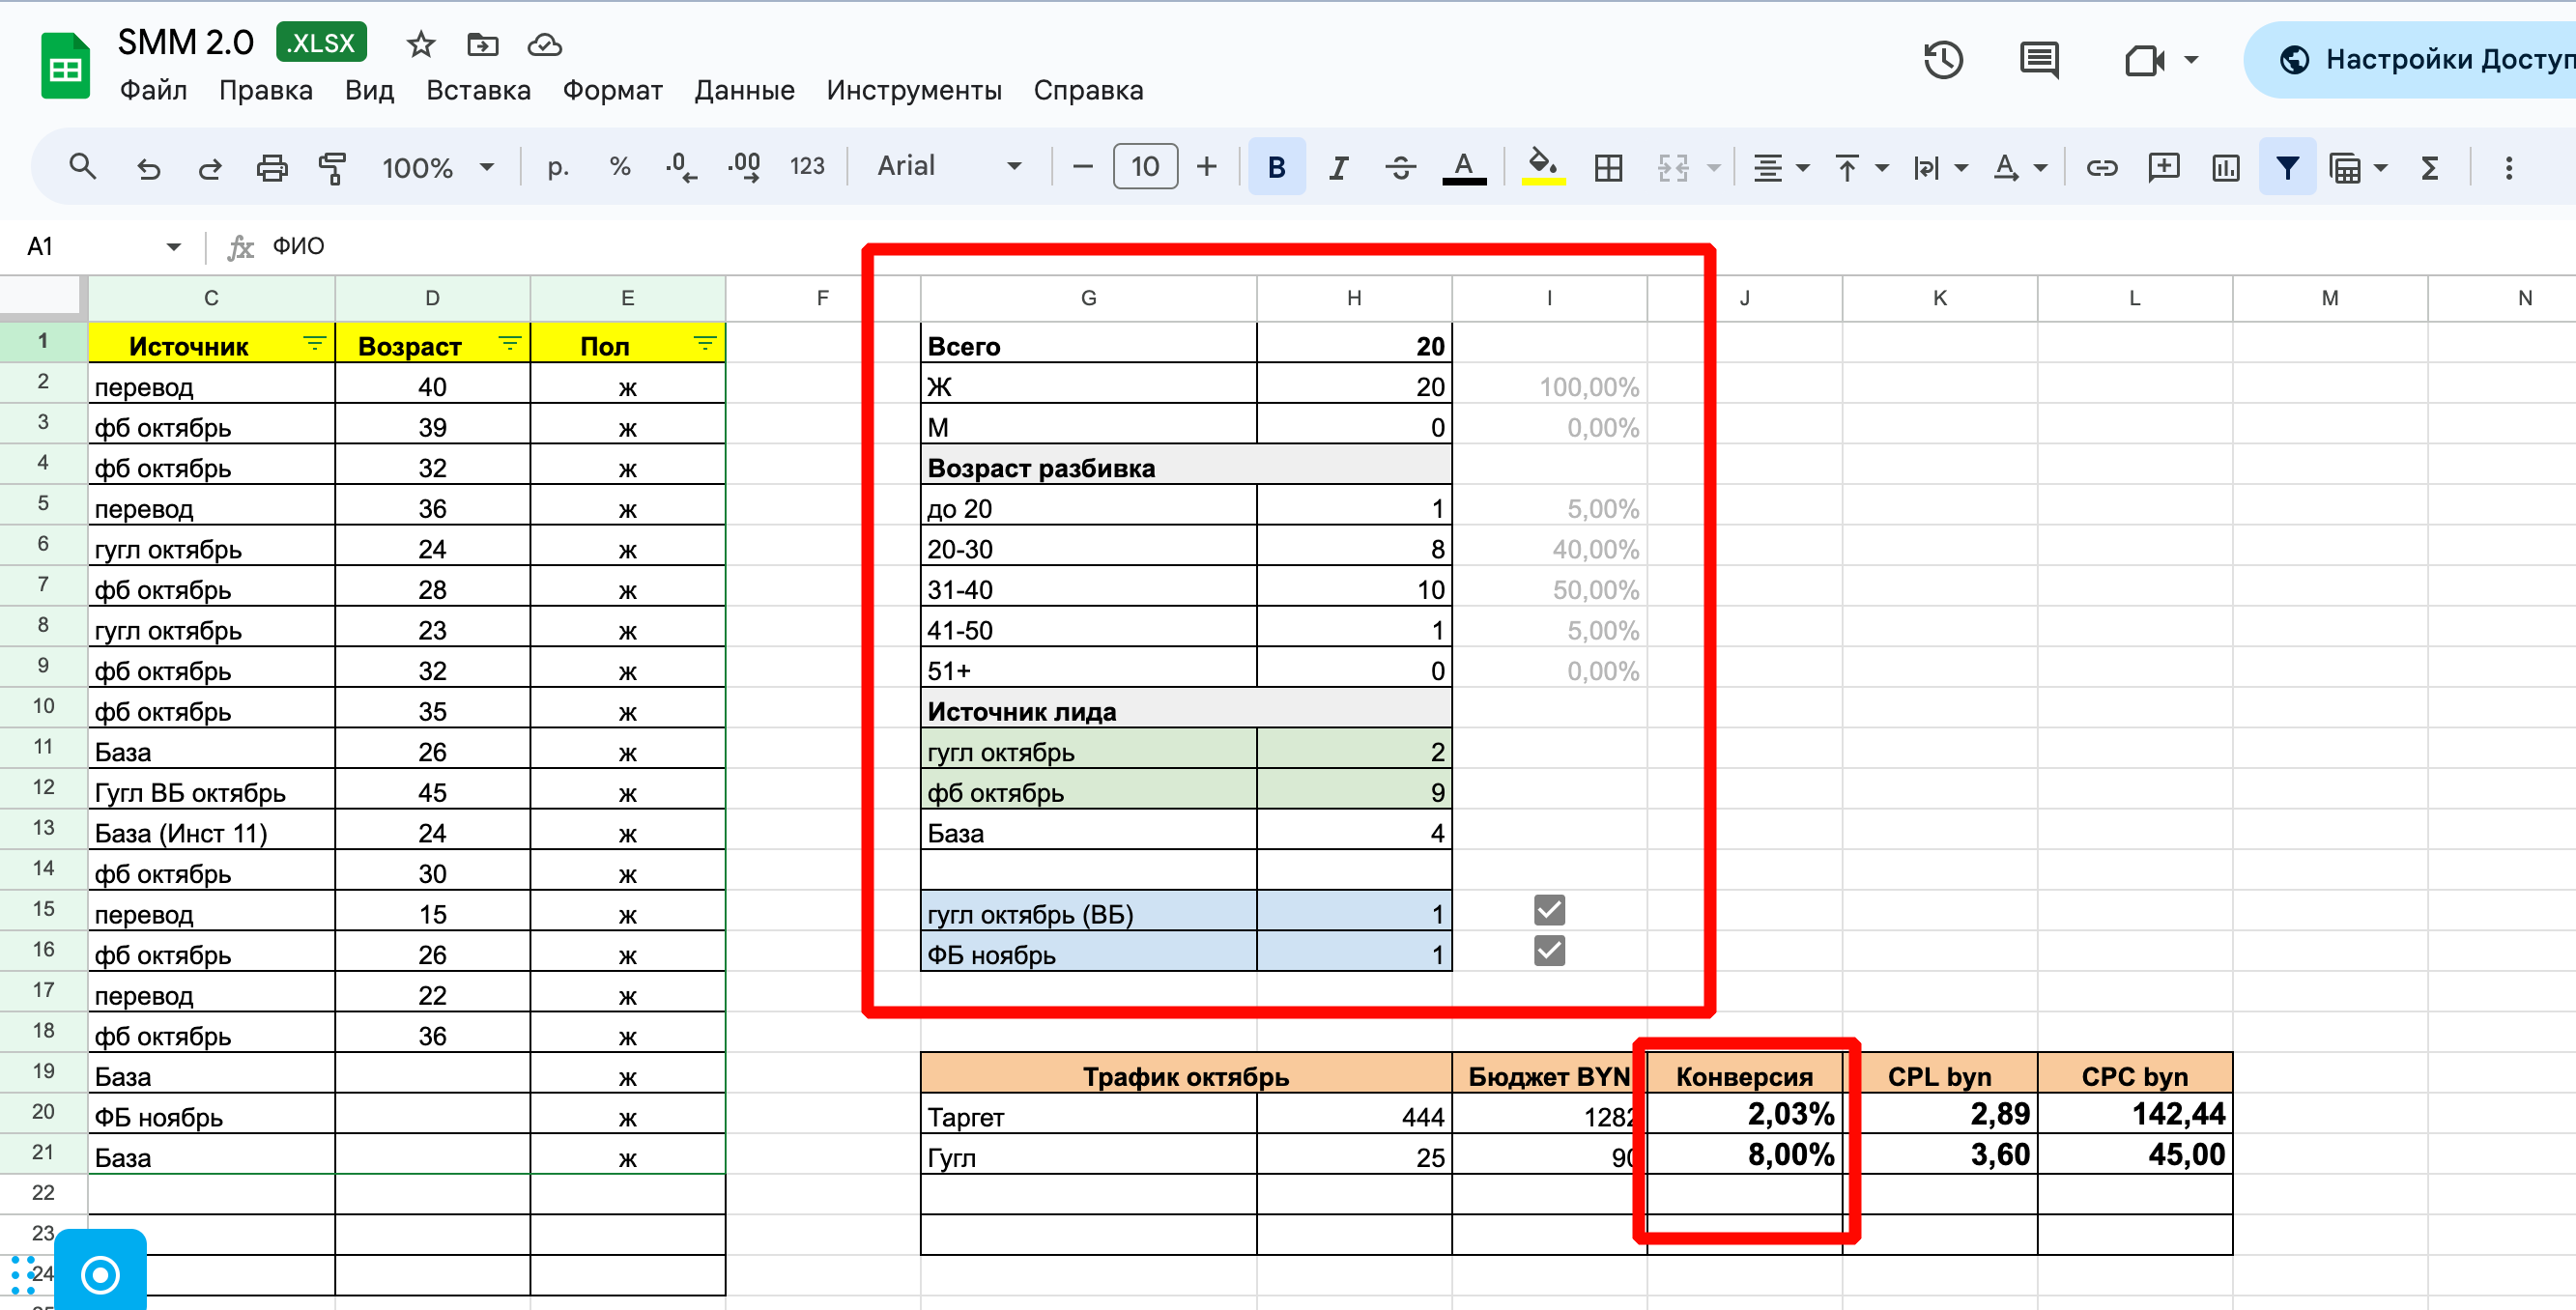Toggle the checkbox next to ФБ ноябрь row
The width and height of the screenshot is (2576, 1310).
pyautogui.click(x=1549, y=951)
